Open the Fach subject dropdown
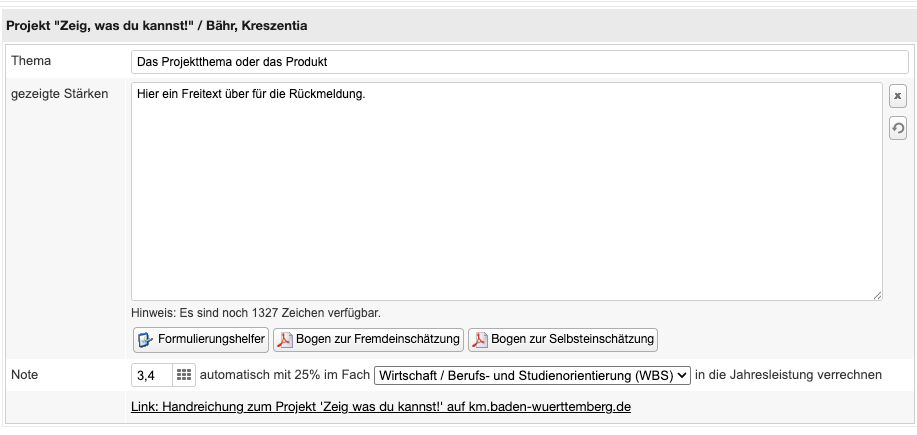 tap(532, 375)
